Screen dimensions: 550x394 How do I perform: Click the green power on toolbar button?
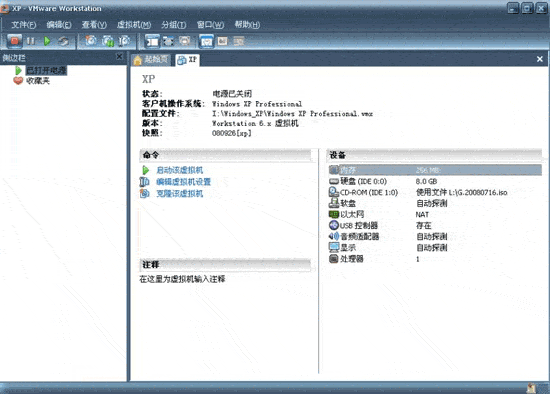pyautogui.click(x=47, y=41)
